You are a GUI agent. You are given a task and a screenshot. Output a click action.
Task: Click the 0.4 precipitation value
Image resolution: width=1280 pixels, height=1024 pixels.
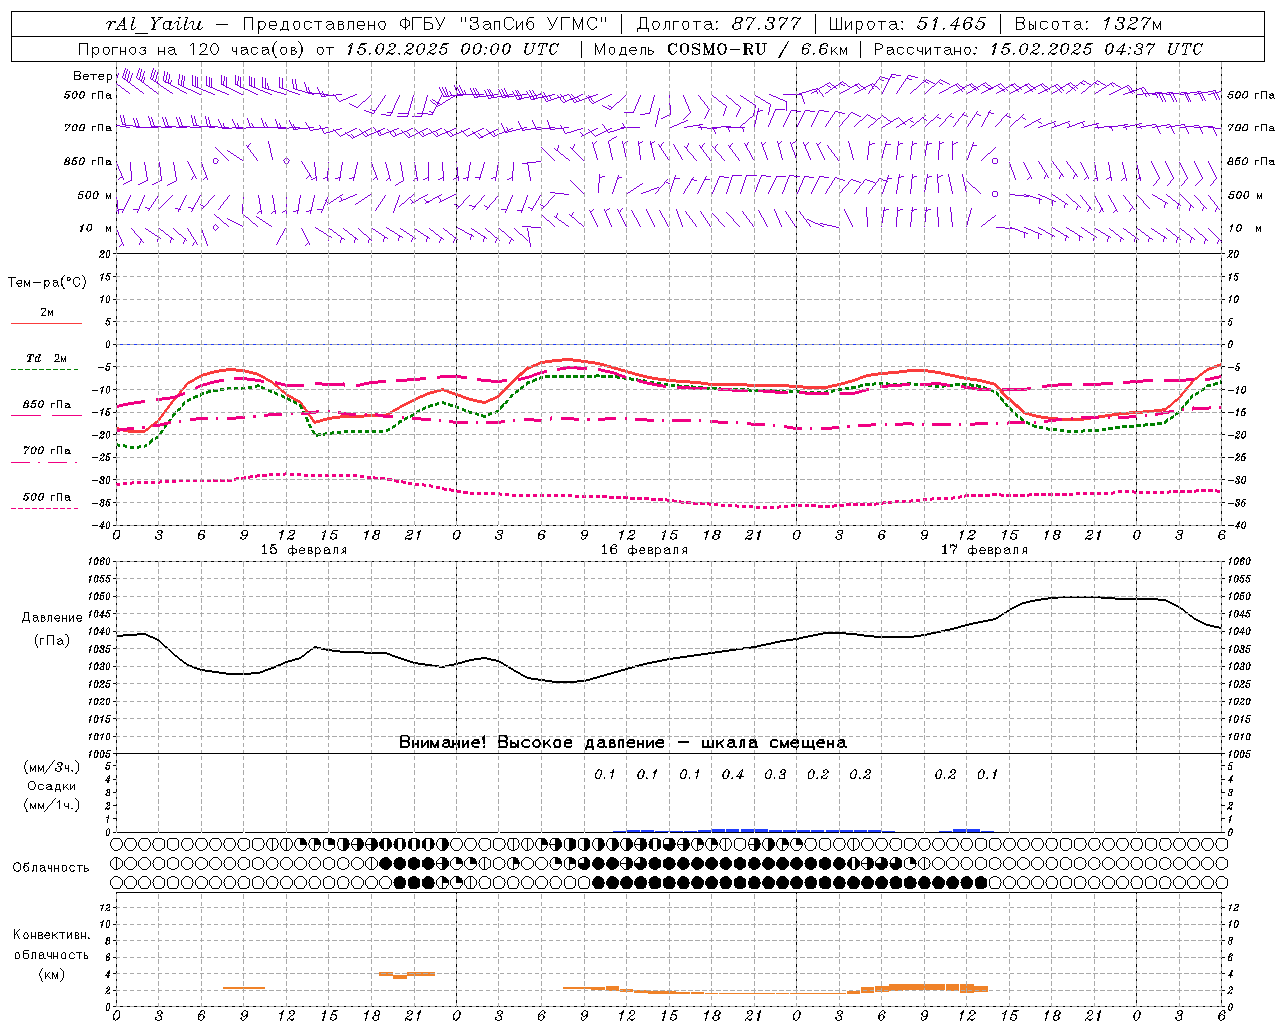click(x=733, y=775)
